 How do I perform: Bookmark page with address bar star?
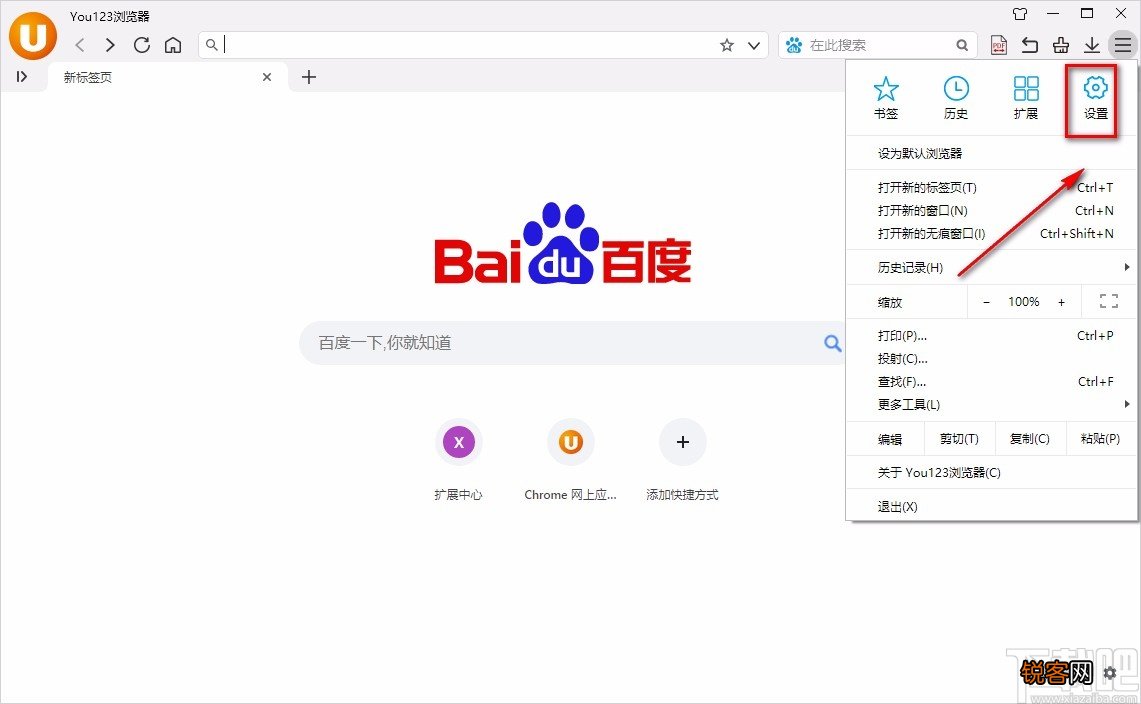pos(726,45)
